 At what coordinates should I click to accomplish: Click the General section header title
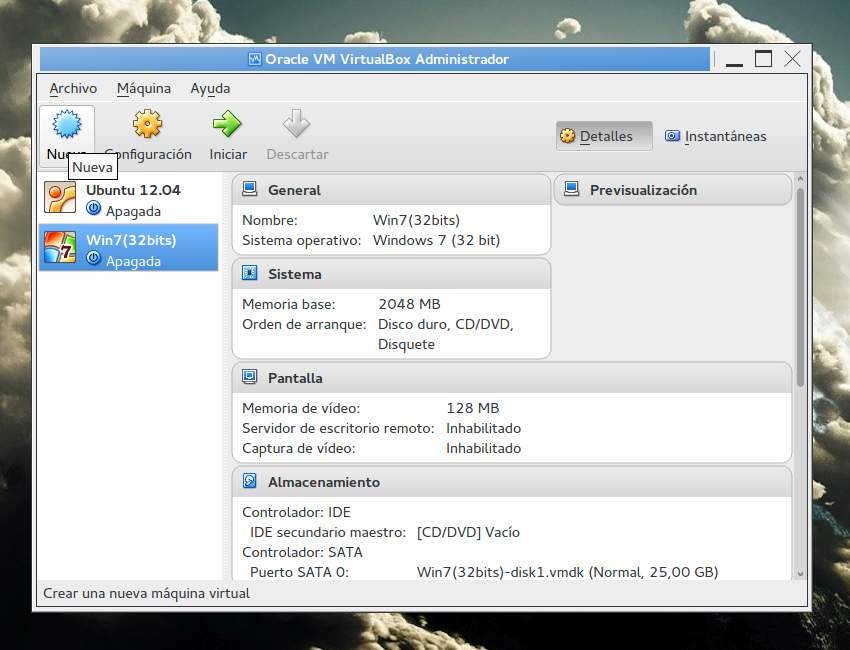coord(294,190)
